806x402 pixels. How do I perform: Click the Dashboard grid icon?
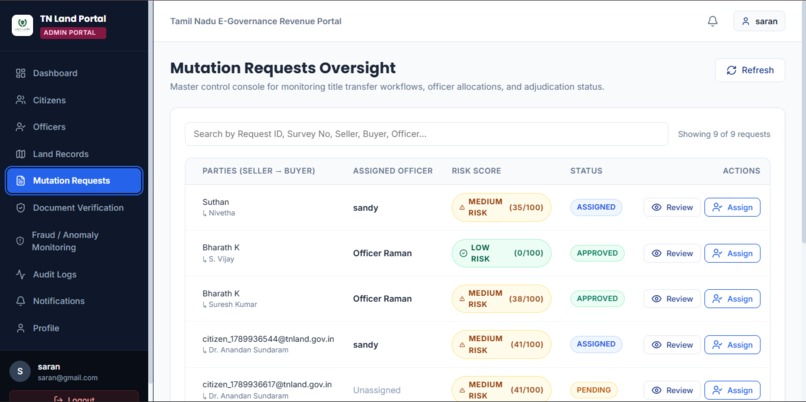tap(21, 73)
